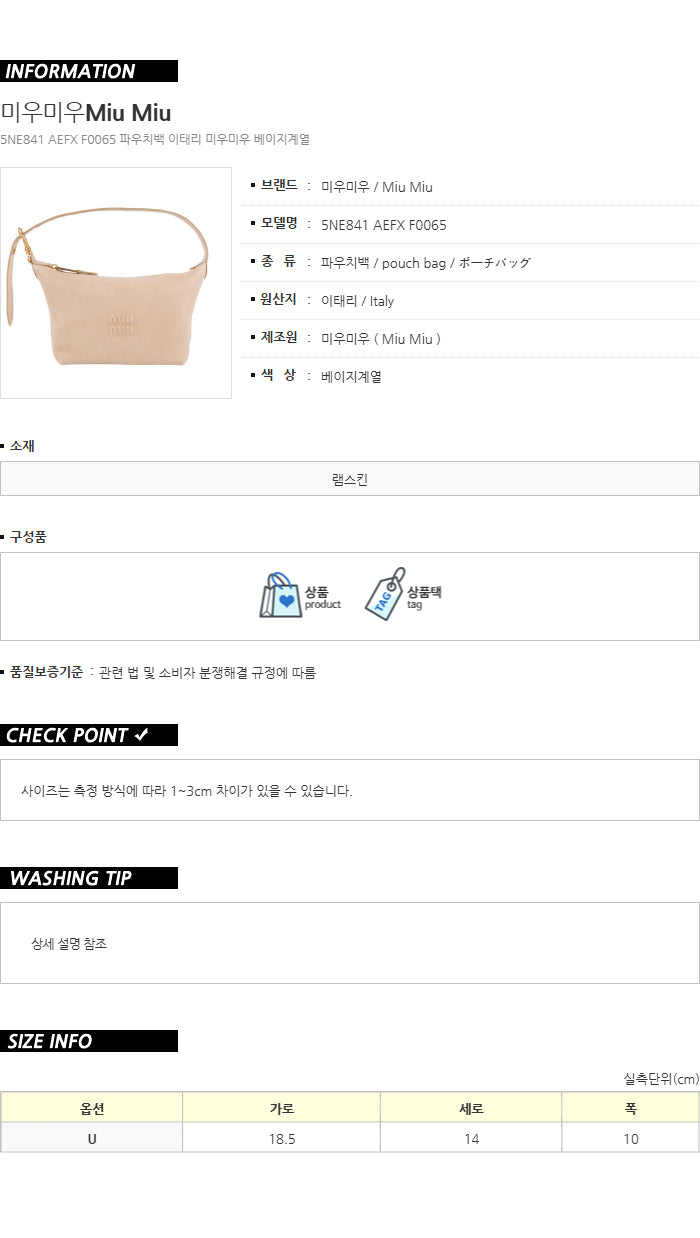700x1238 pixels.
Task: Click the pouch bag type description text
Action: click(x=426, y=263)
